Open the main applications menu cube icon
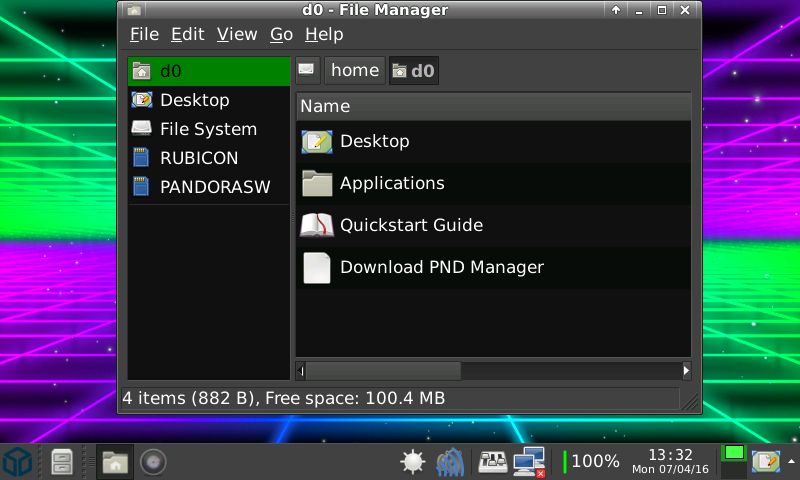Screen dimensions: 800x480 coord(18,462)
